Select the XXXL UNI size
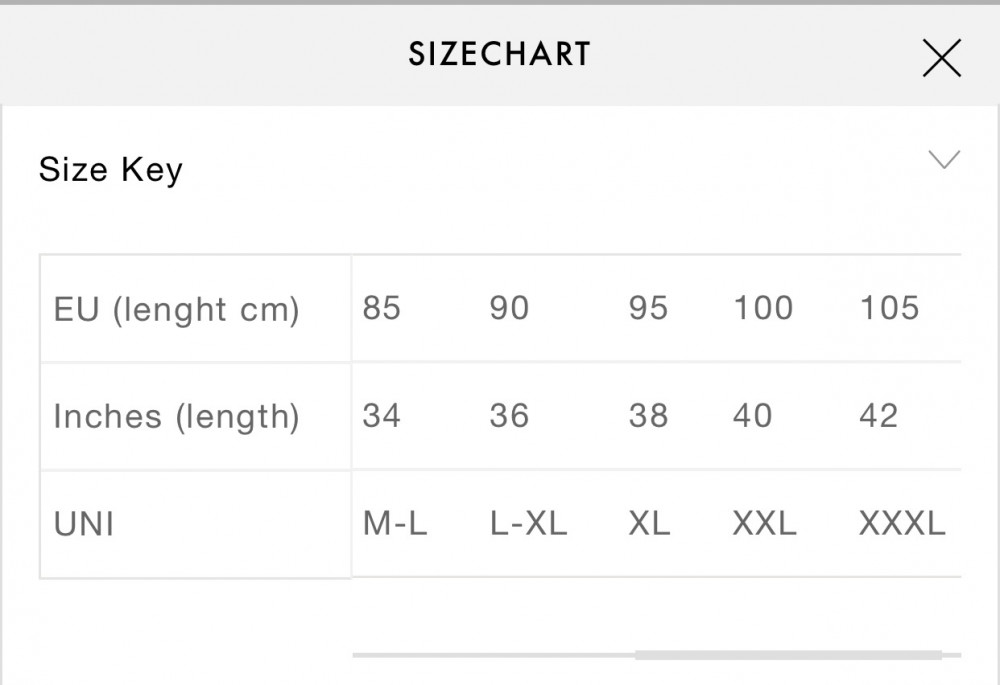1000x685 pixels. click(902, 524)
